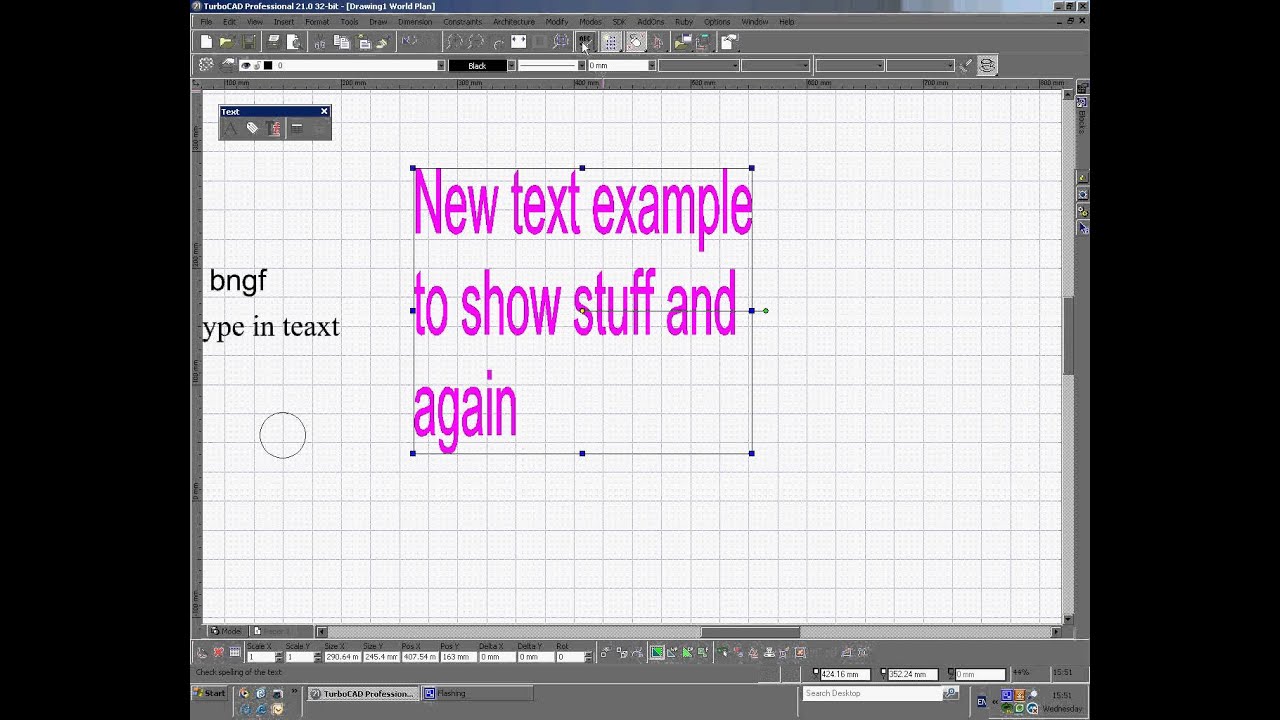Image resolution: width=1280 pixels, height=720 pixels.
Task: Click the Y coordinate field showing 352.24 mm
Action: 911,674
